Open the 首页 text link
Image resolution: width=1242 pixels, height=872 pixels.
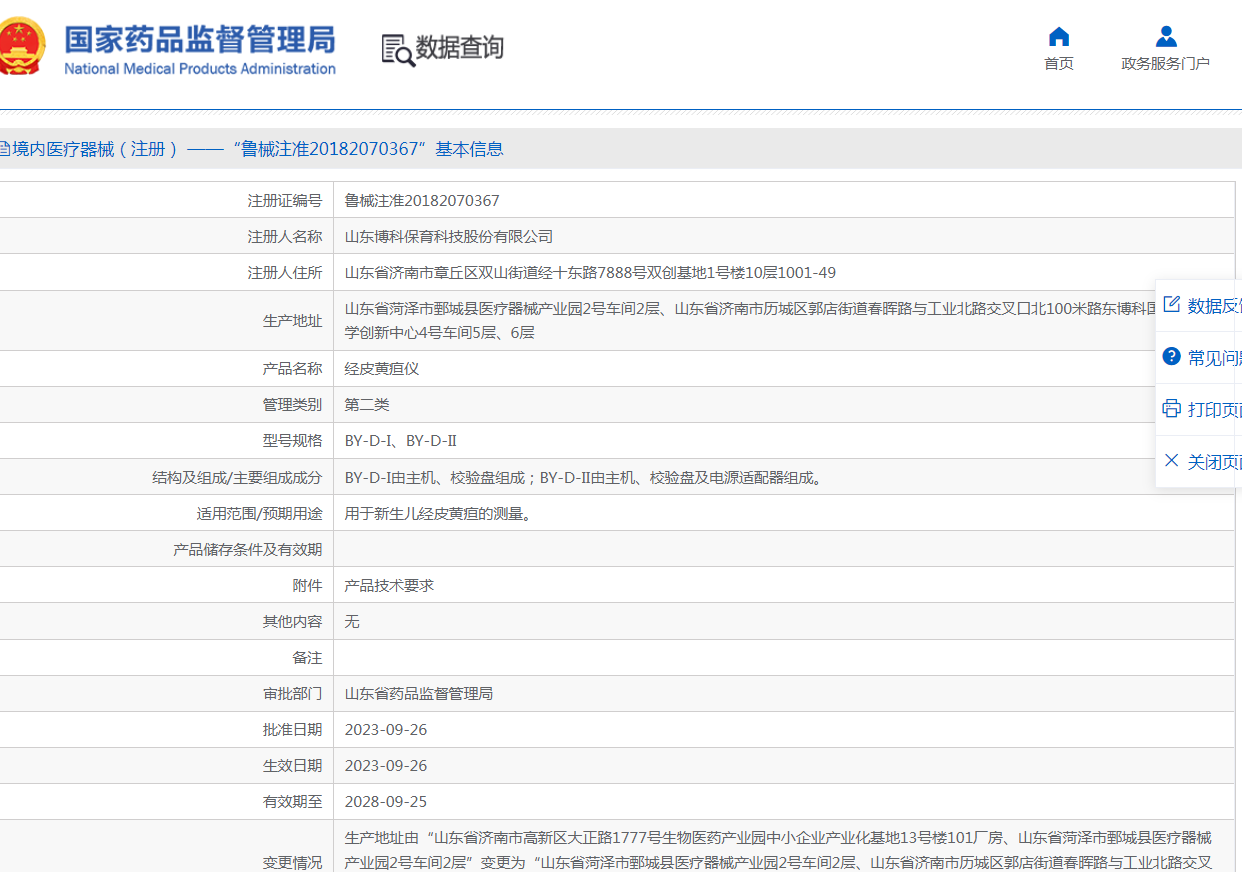pyautogui.click(x=1058, y=64)
